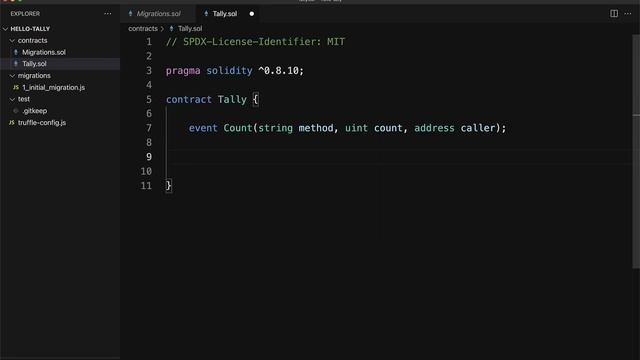640x360 pixels.
Task: Click contracts in the breadcrumb
Action: tap(143, 29)
